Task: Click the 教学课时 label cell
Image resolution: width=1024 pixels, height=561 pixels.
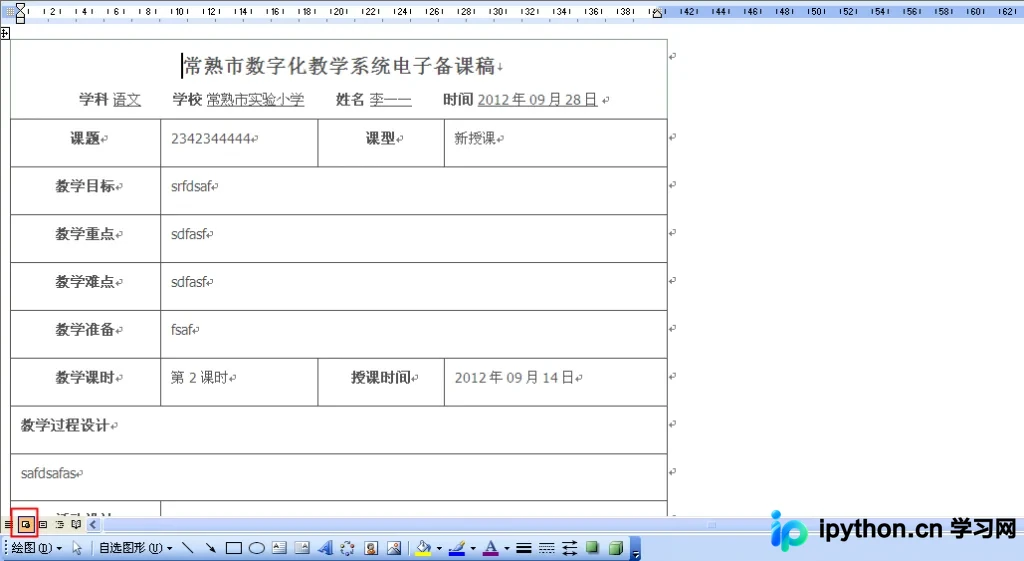Action: tap(86, 382)
